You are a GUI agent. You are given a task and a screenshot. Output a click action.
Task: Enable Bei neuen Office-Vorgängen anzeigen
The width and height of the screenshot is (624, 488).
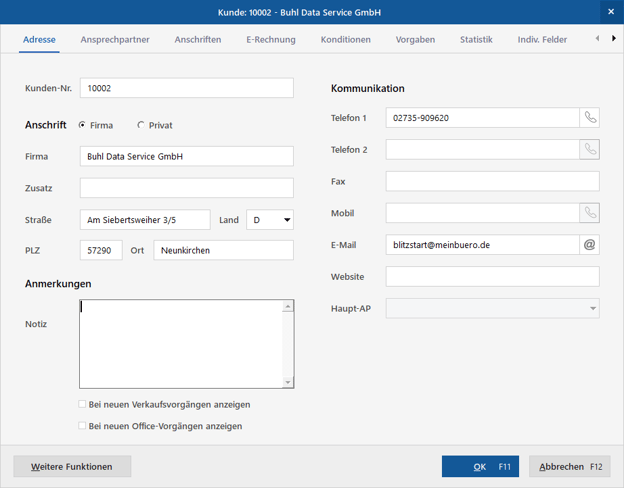(83, 426)
